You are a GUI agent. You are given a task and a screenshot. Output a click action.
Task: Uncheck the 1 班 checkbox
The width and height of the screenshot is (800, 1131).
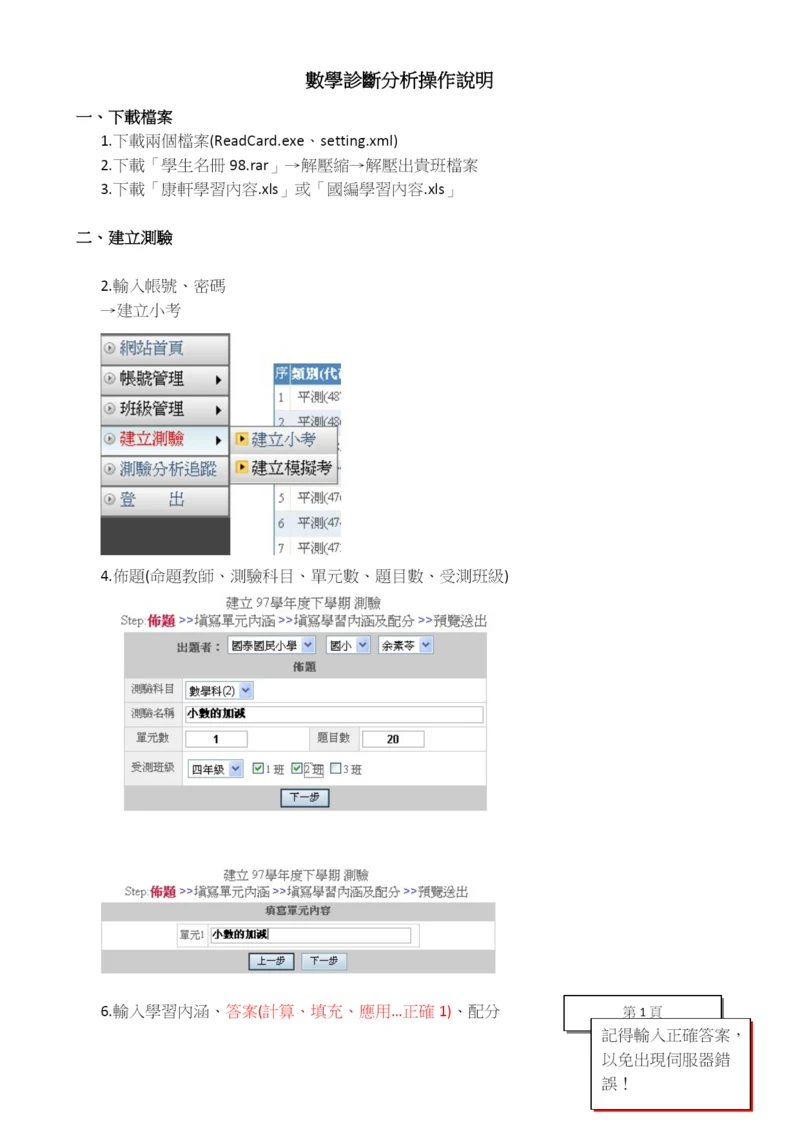[x=258, y=769]
